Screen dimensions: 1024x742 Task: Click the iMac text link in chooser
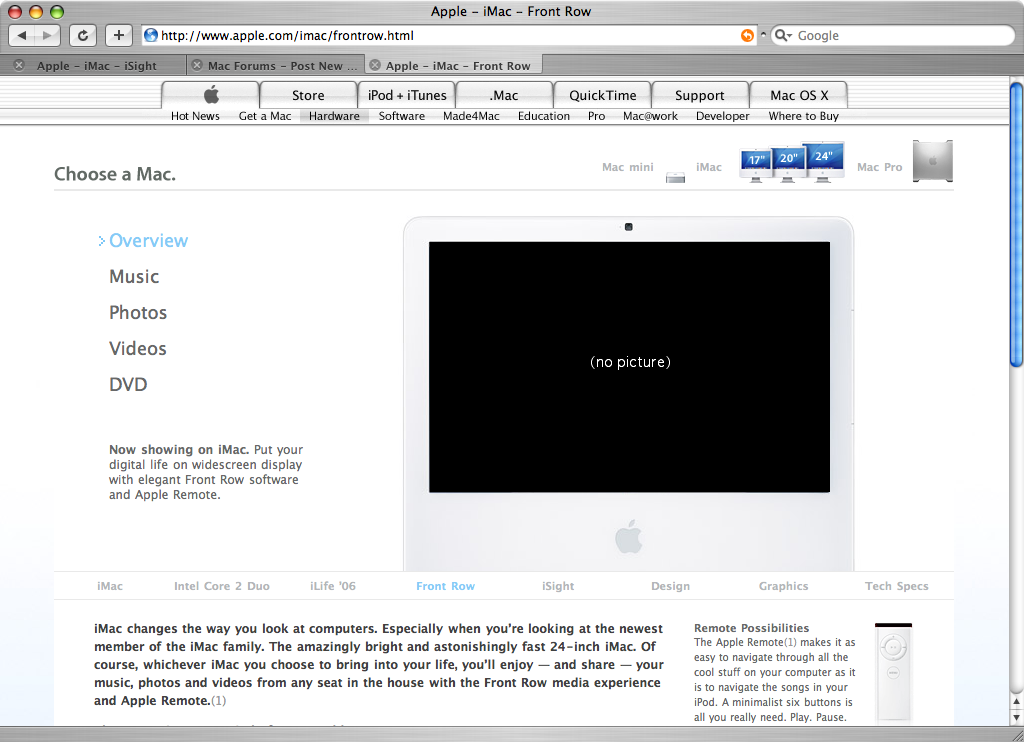(x=709, y=167)
